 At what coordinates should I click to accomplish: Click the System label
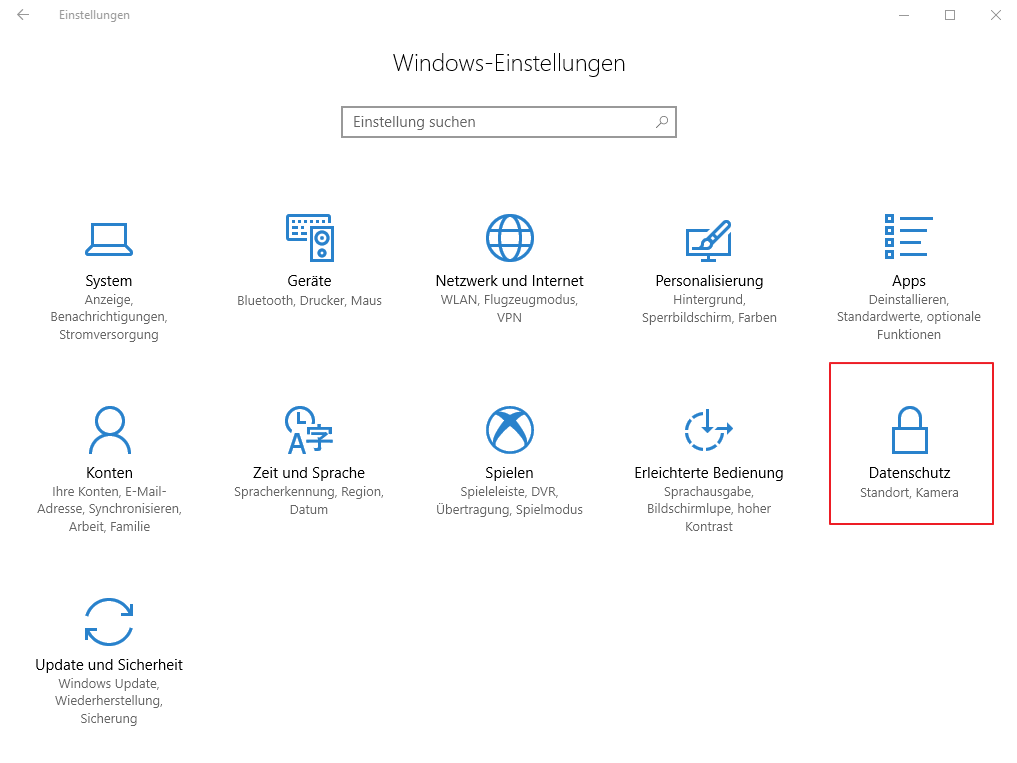point(109,281)
